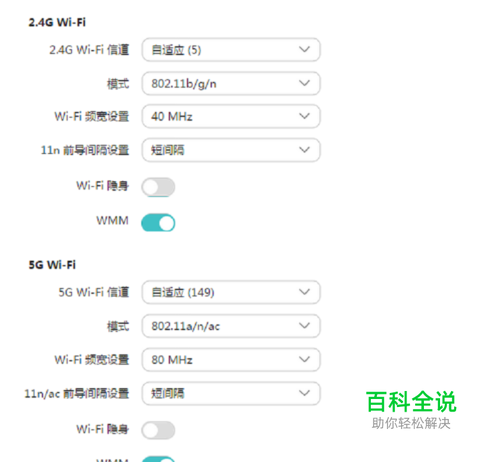Click the chevron arrow on 80 MHz dropdown
This screenshot has width=500, height=462.
(304, 359)
